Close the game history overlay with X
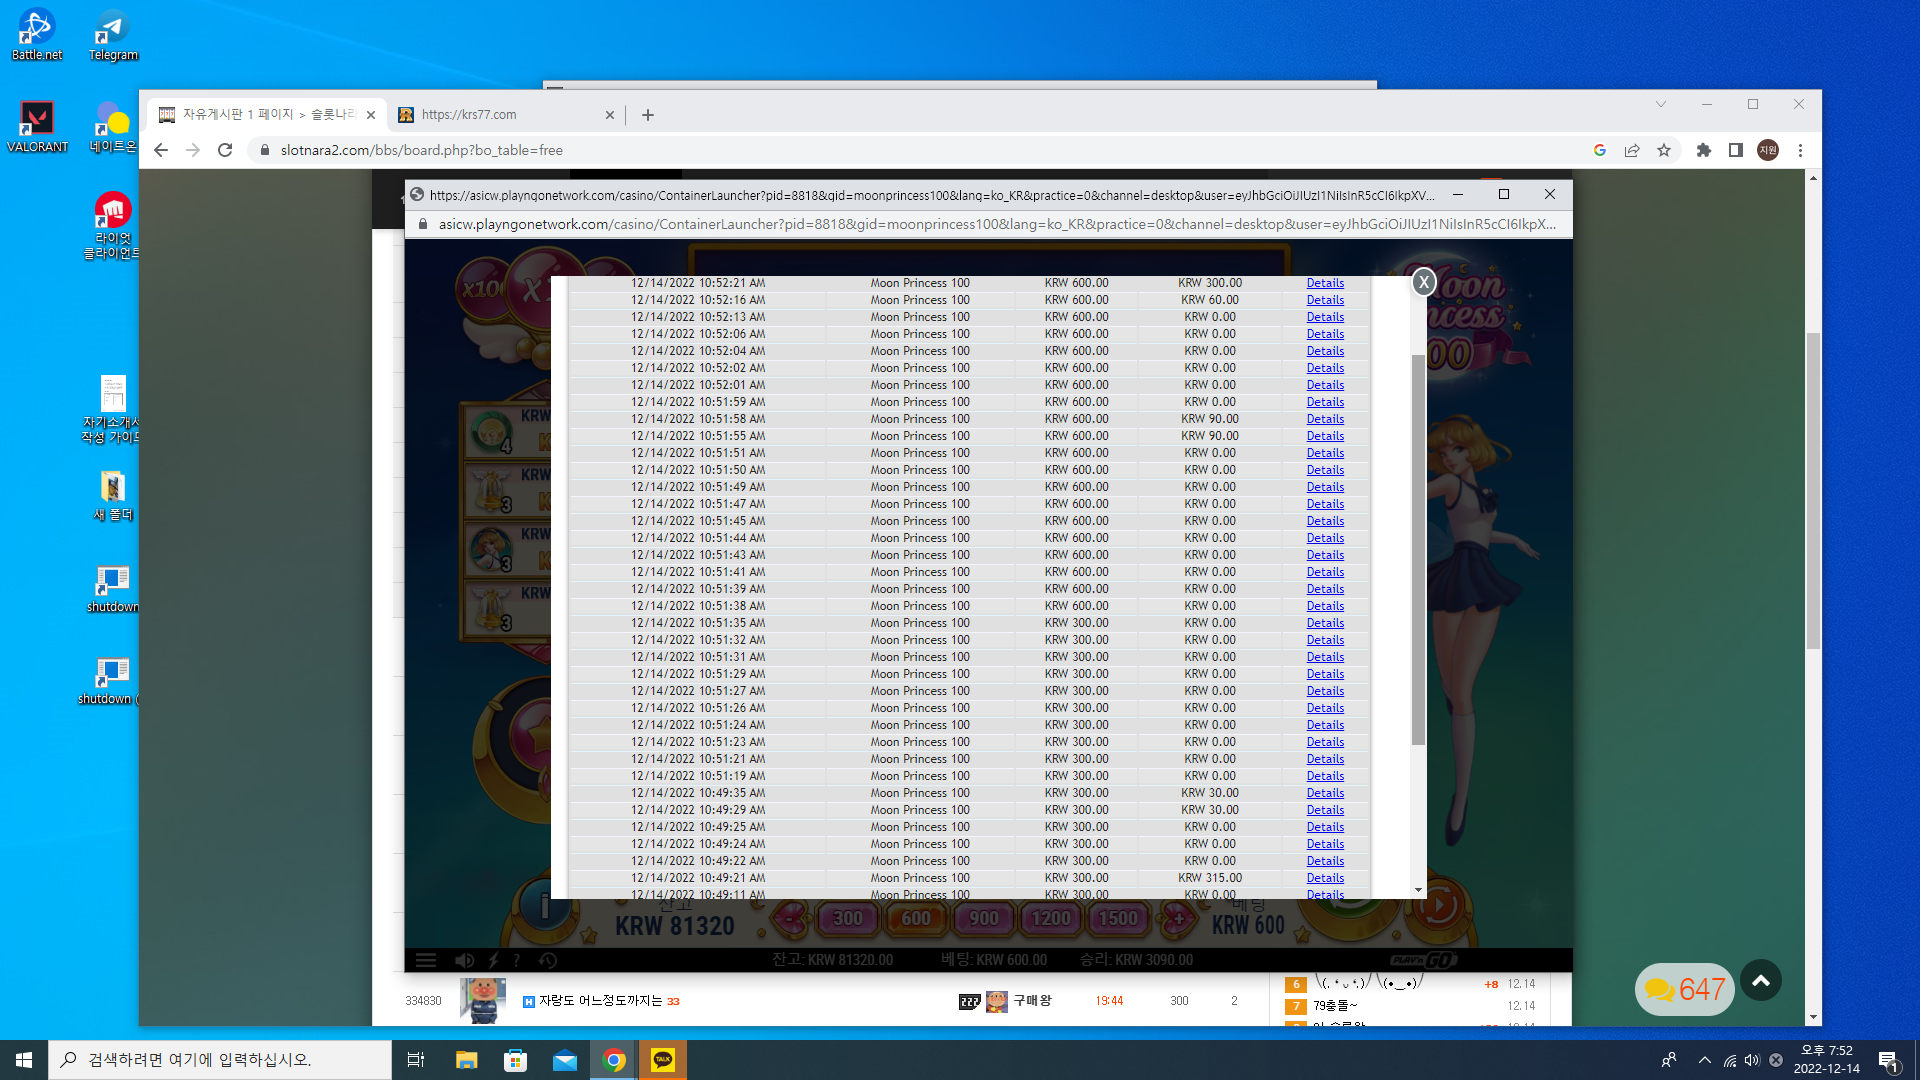1920x1080 pixels. (1424, 282)
